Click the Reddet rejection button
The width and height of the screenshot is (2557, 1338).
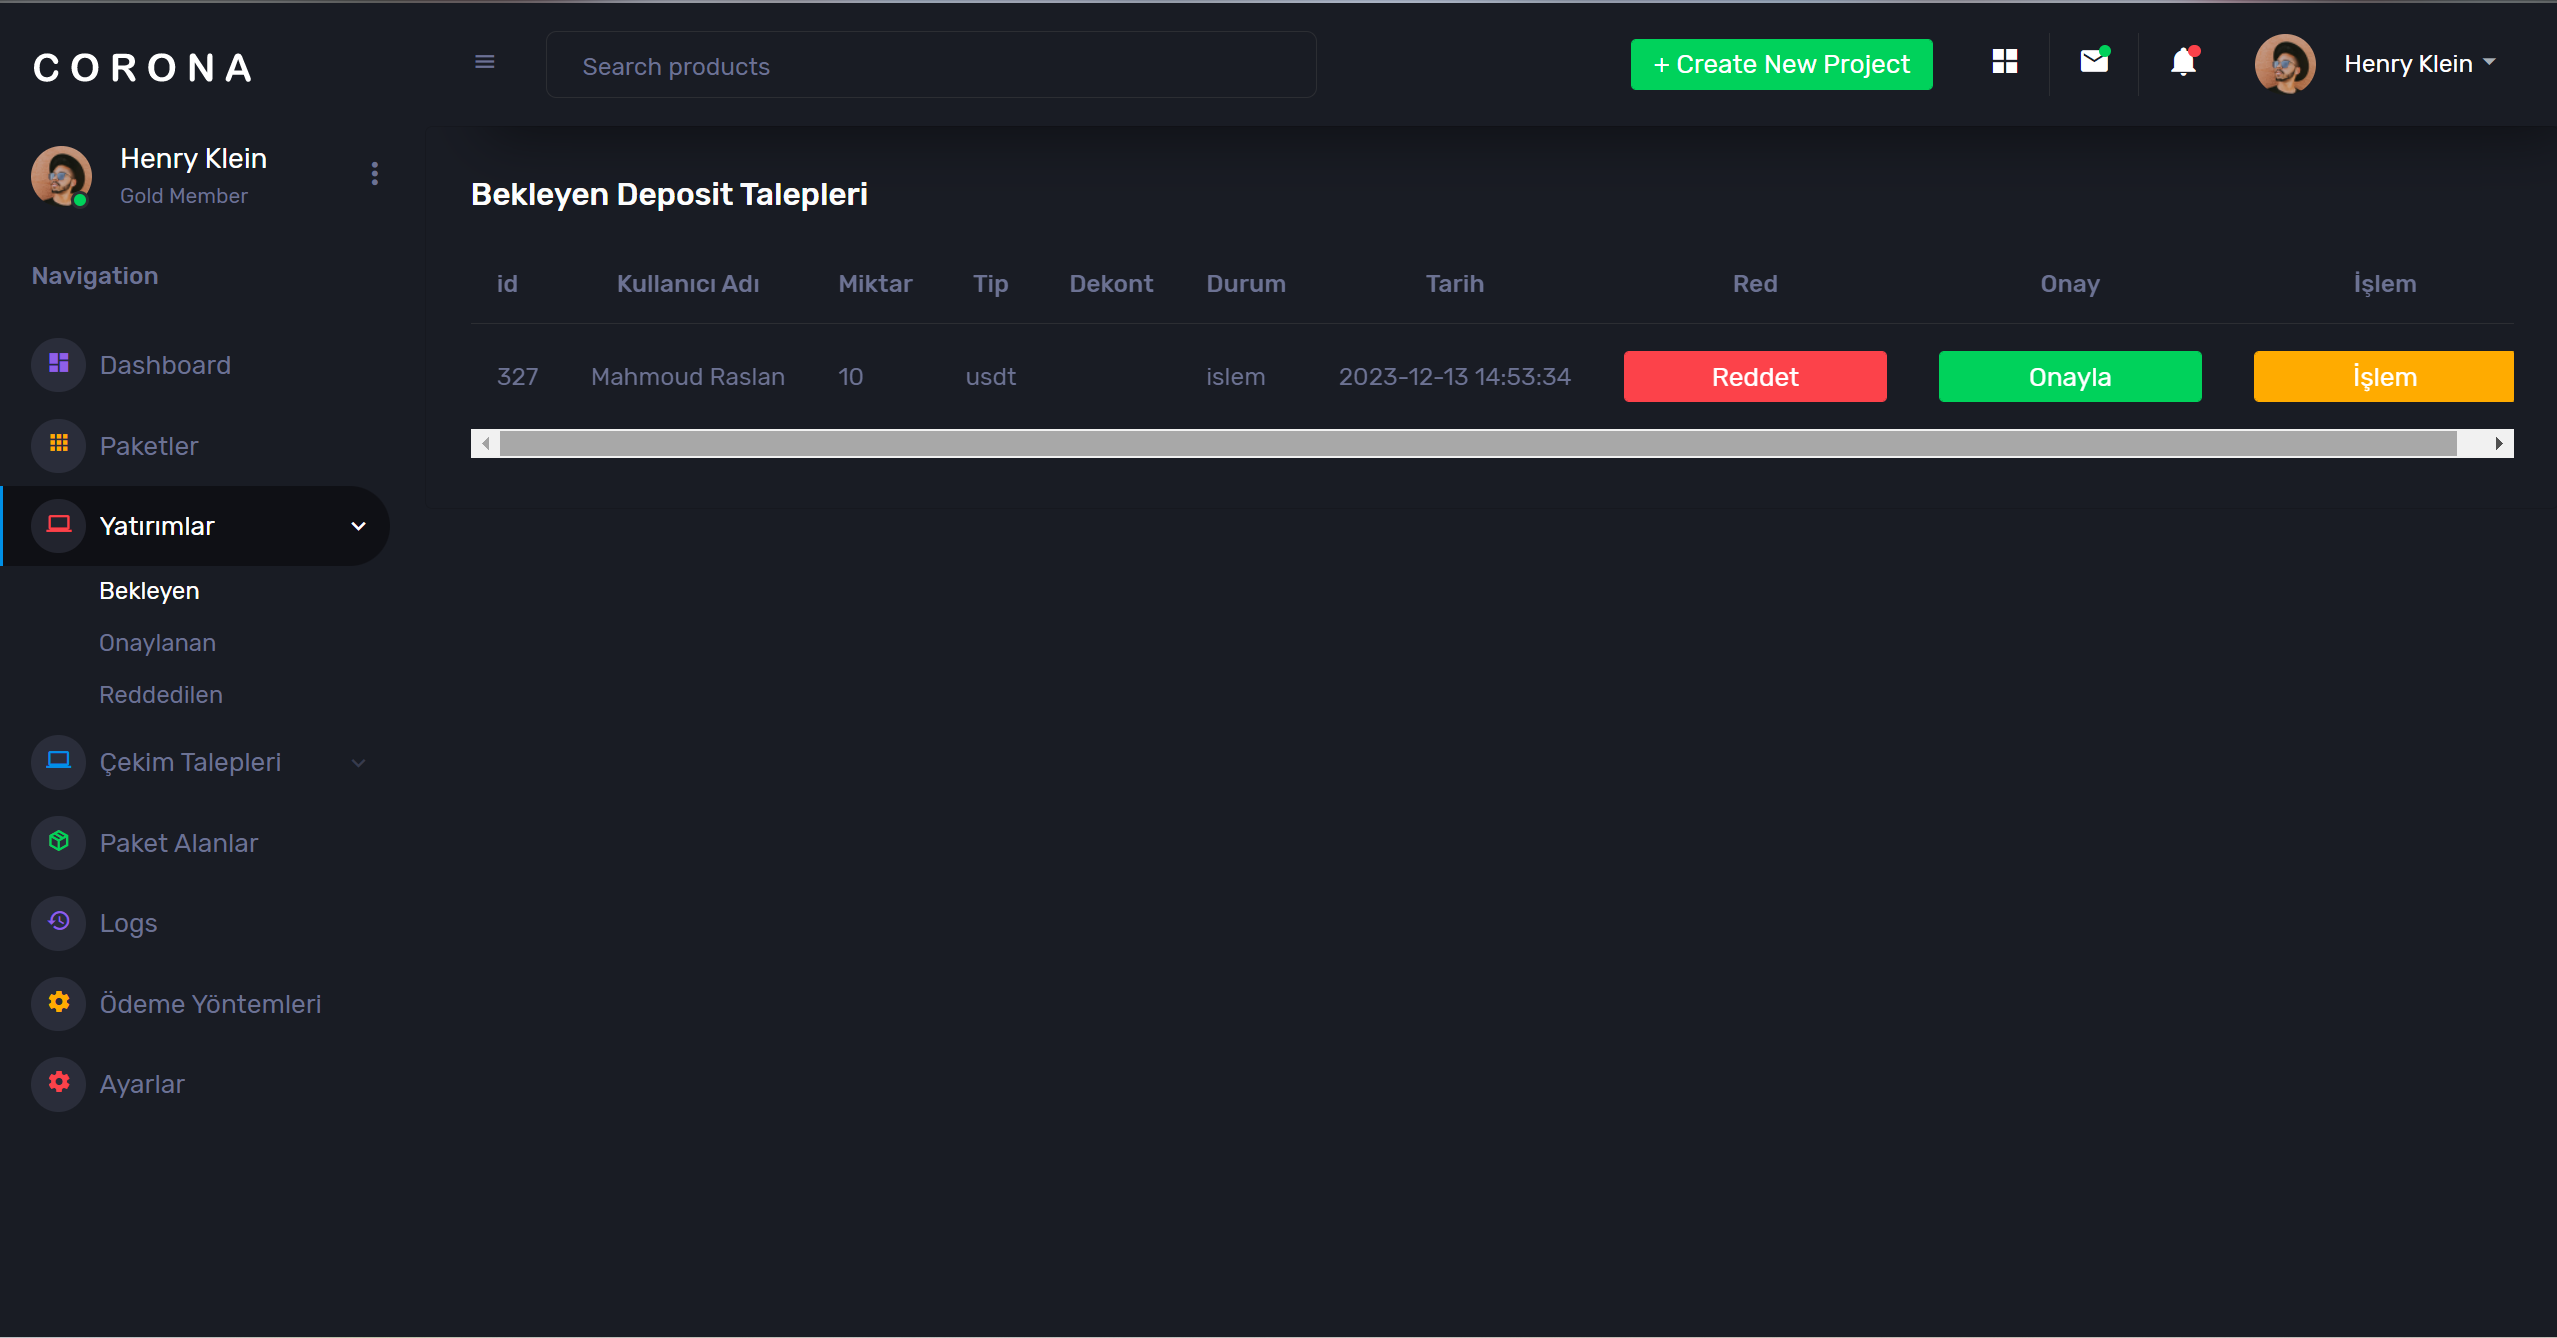click(1754, 376)
